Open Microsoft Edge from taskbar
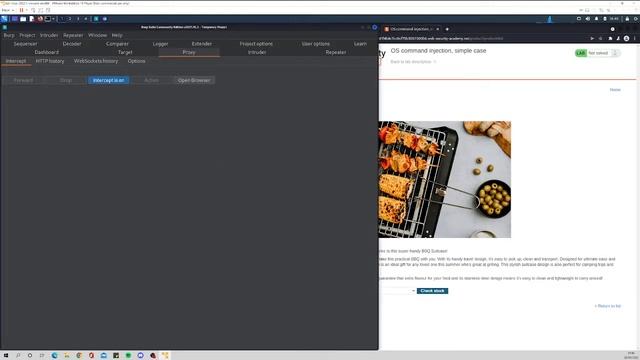Viewport: 640px width, 360px height. click(x=54, y=356)
